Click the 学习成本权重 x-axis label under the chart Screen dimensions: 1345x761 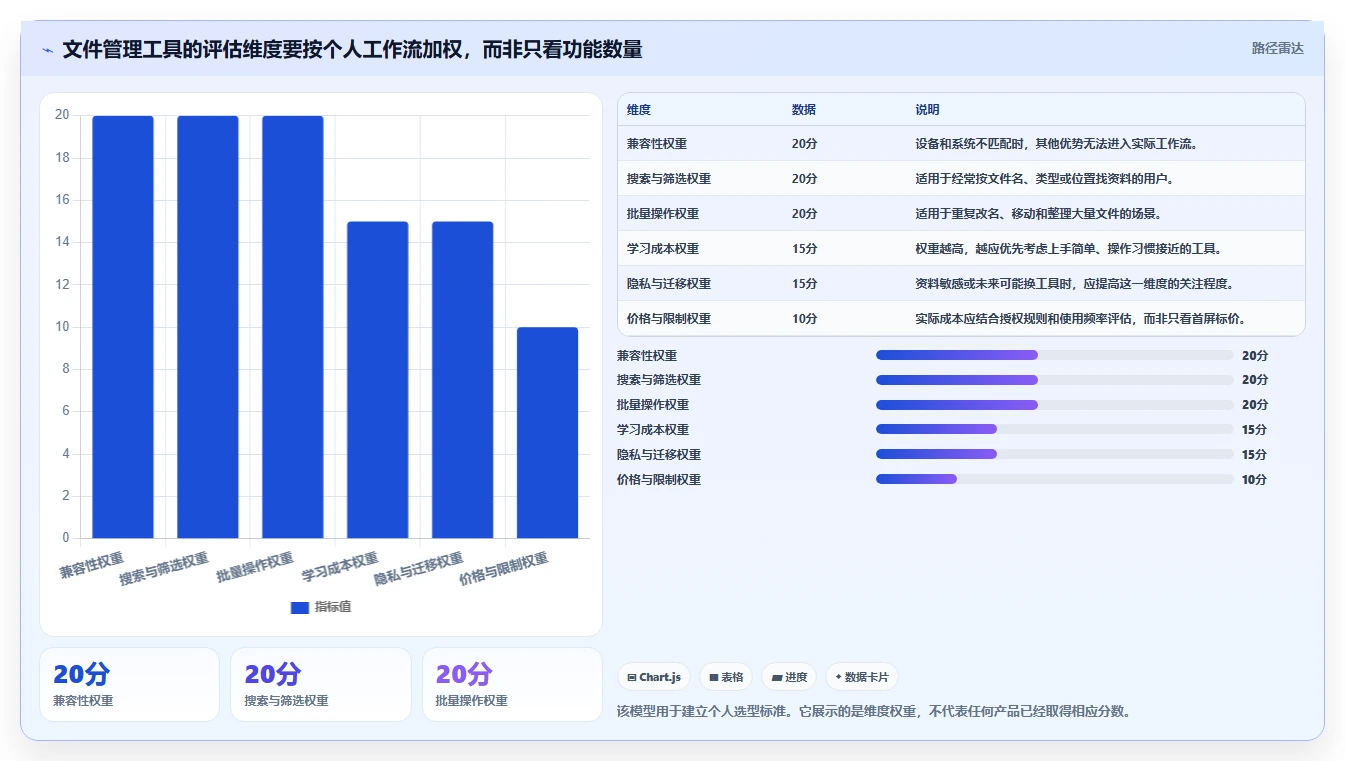point(340,567)
